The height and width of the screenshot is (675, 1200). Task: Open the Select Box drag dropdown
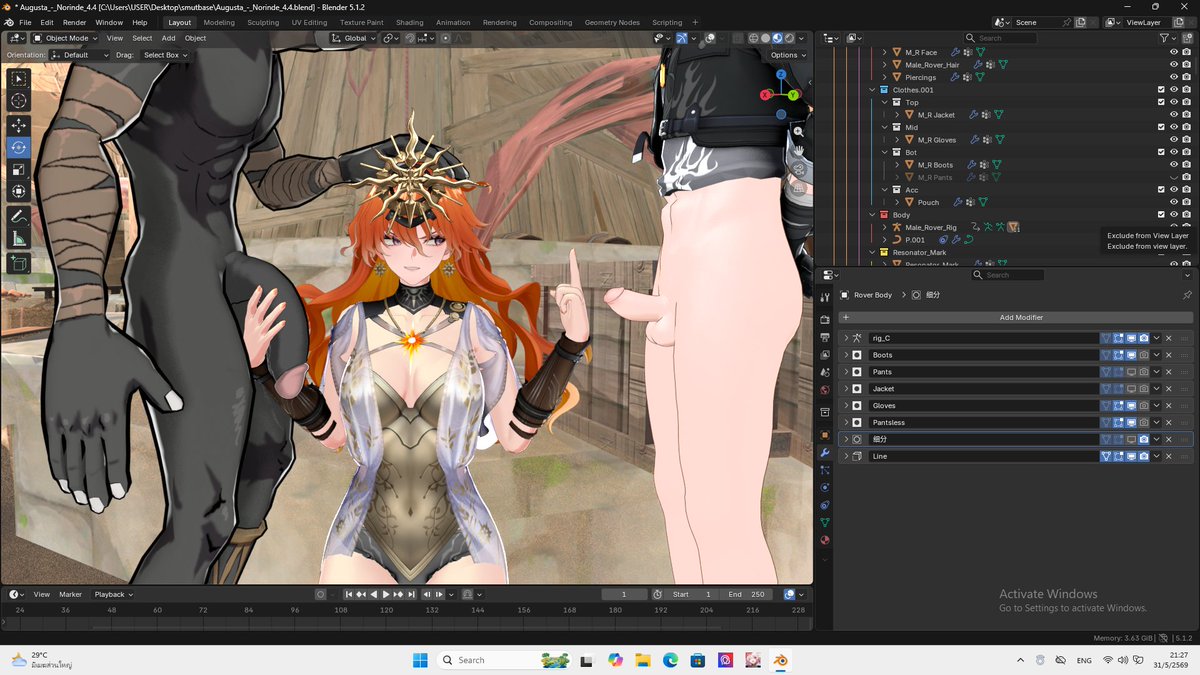(165, 55)
